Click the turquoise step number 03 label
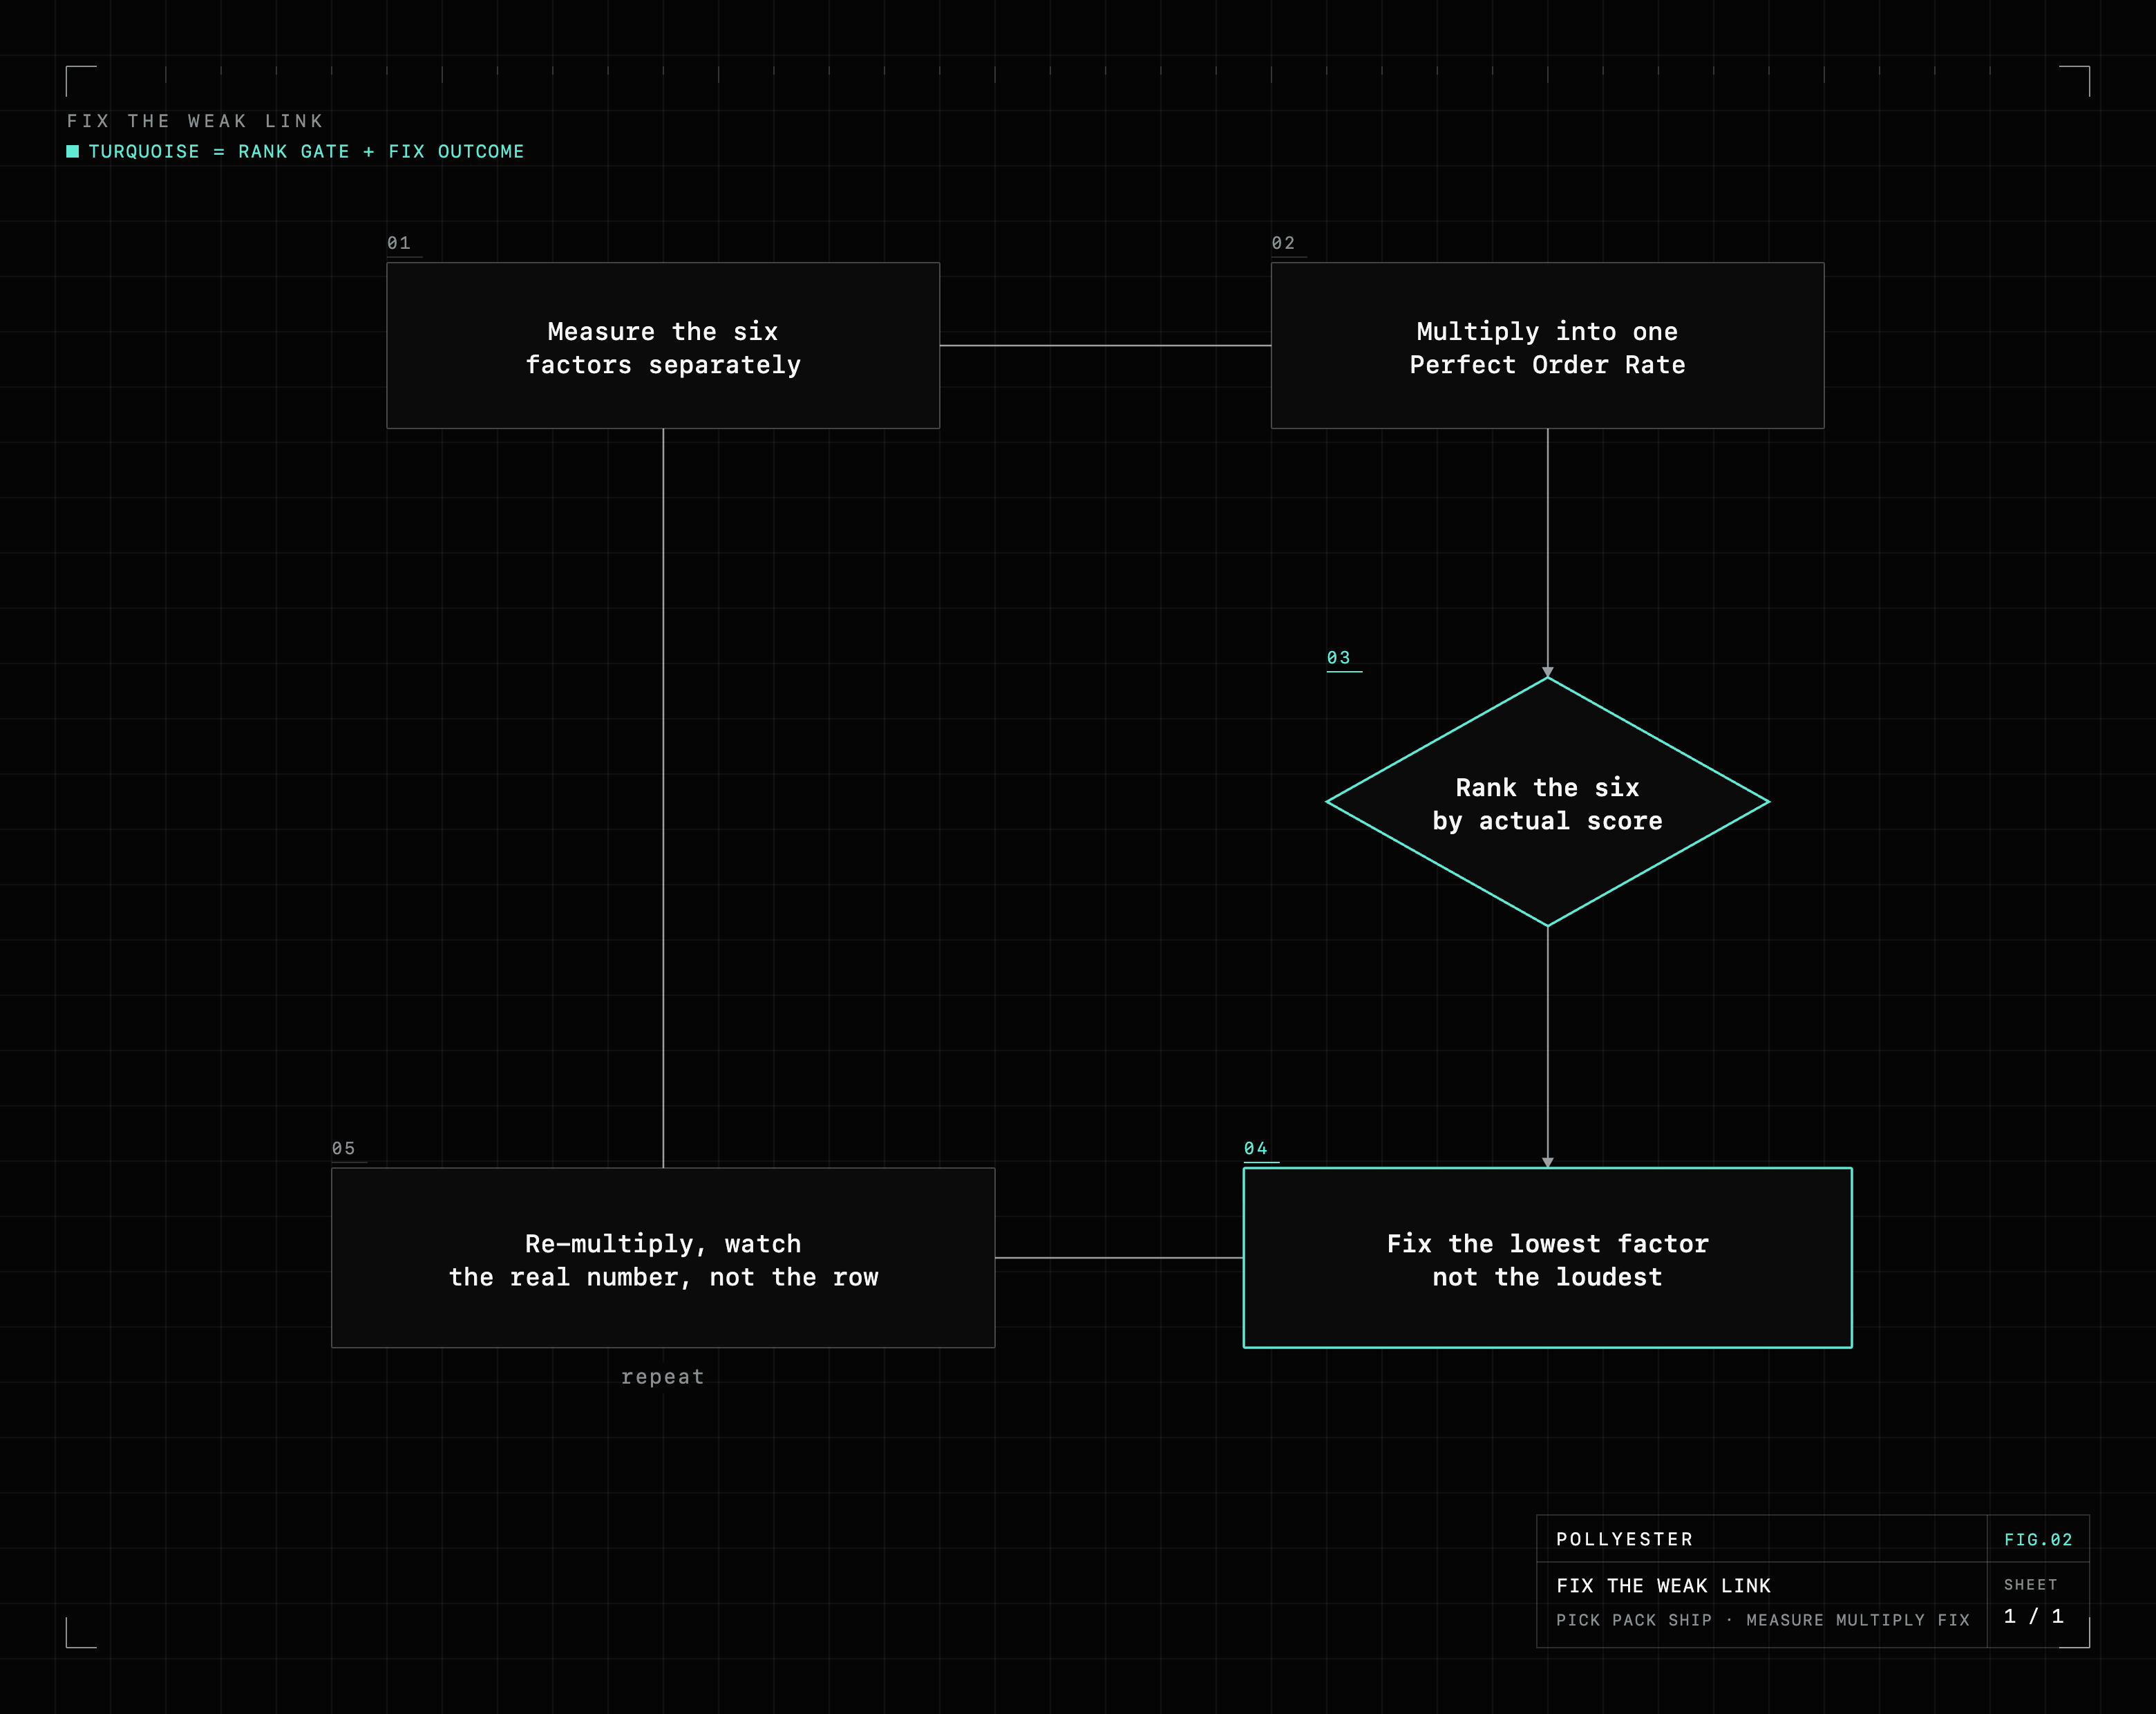This screenshot has width=2156, height=1714. (1338, 658)
